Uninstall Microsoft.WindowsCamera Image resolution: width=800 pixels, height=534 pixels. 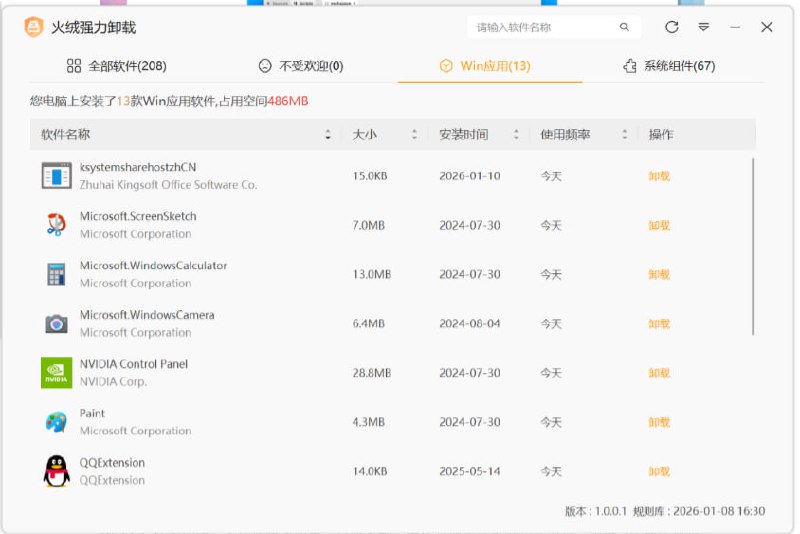point(659,323)
